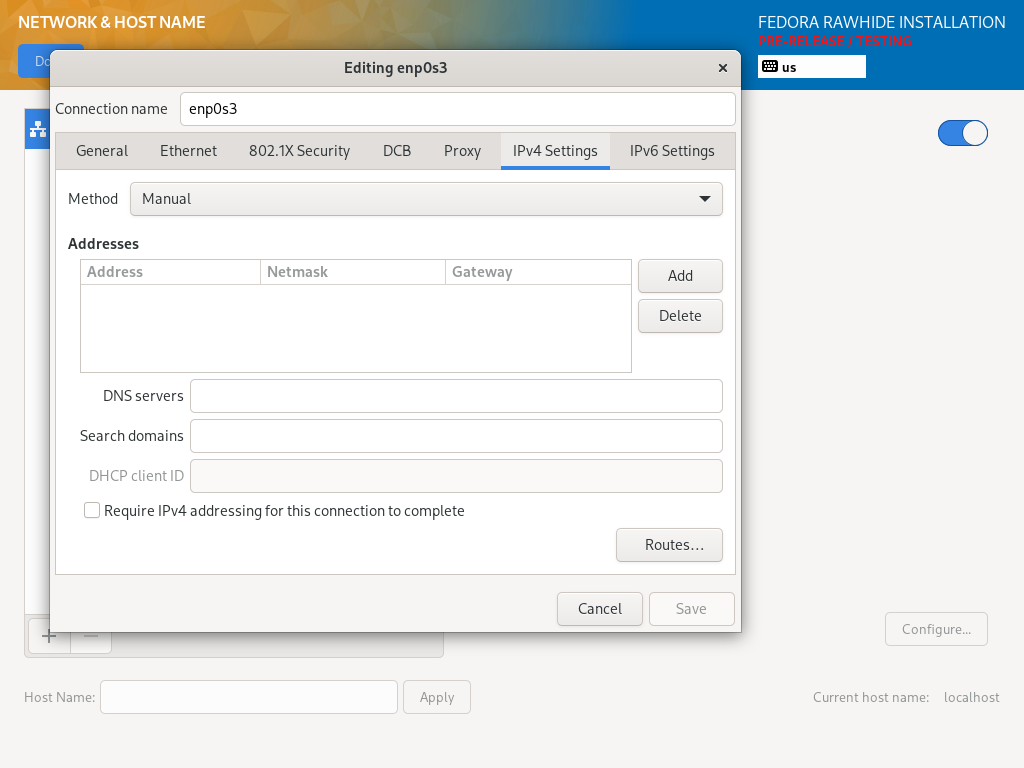Click the minus icon to remove device
Image resolution: width=1024 pixels, height=768 pixels.
click(x=91, y=635)
